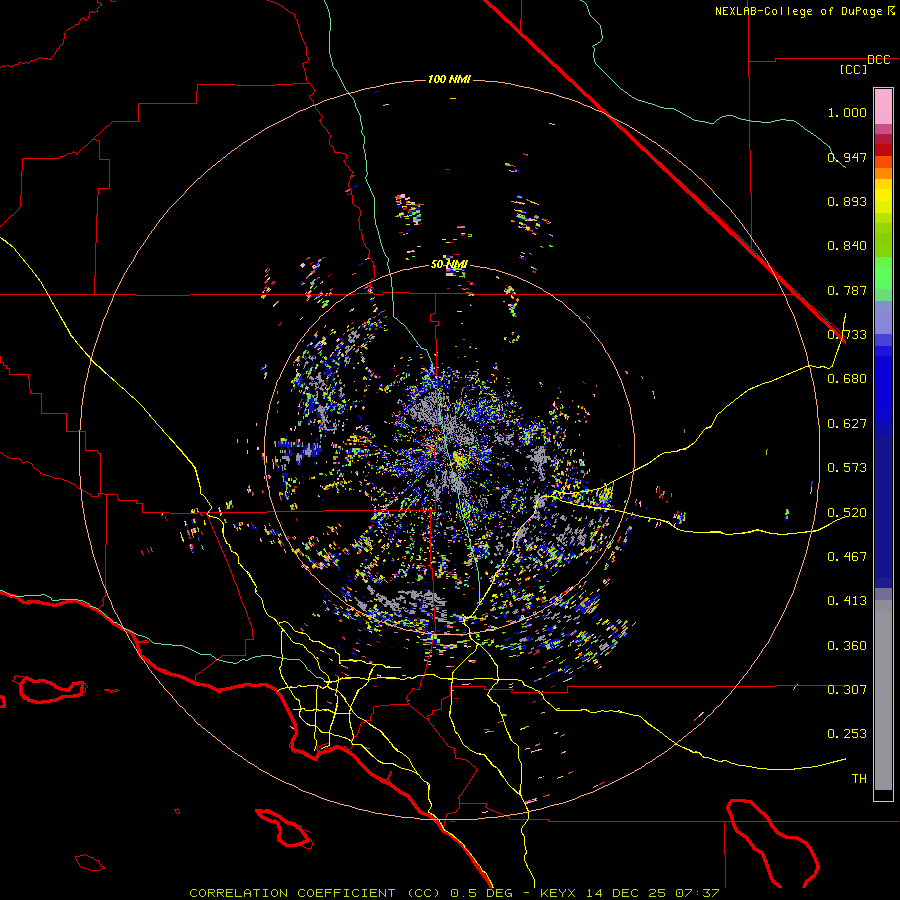
Task: Click the 0.947 scale value
Action: pos(847,157)
